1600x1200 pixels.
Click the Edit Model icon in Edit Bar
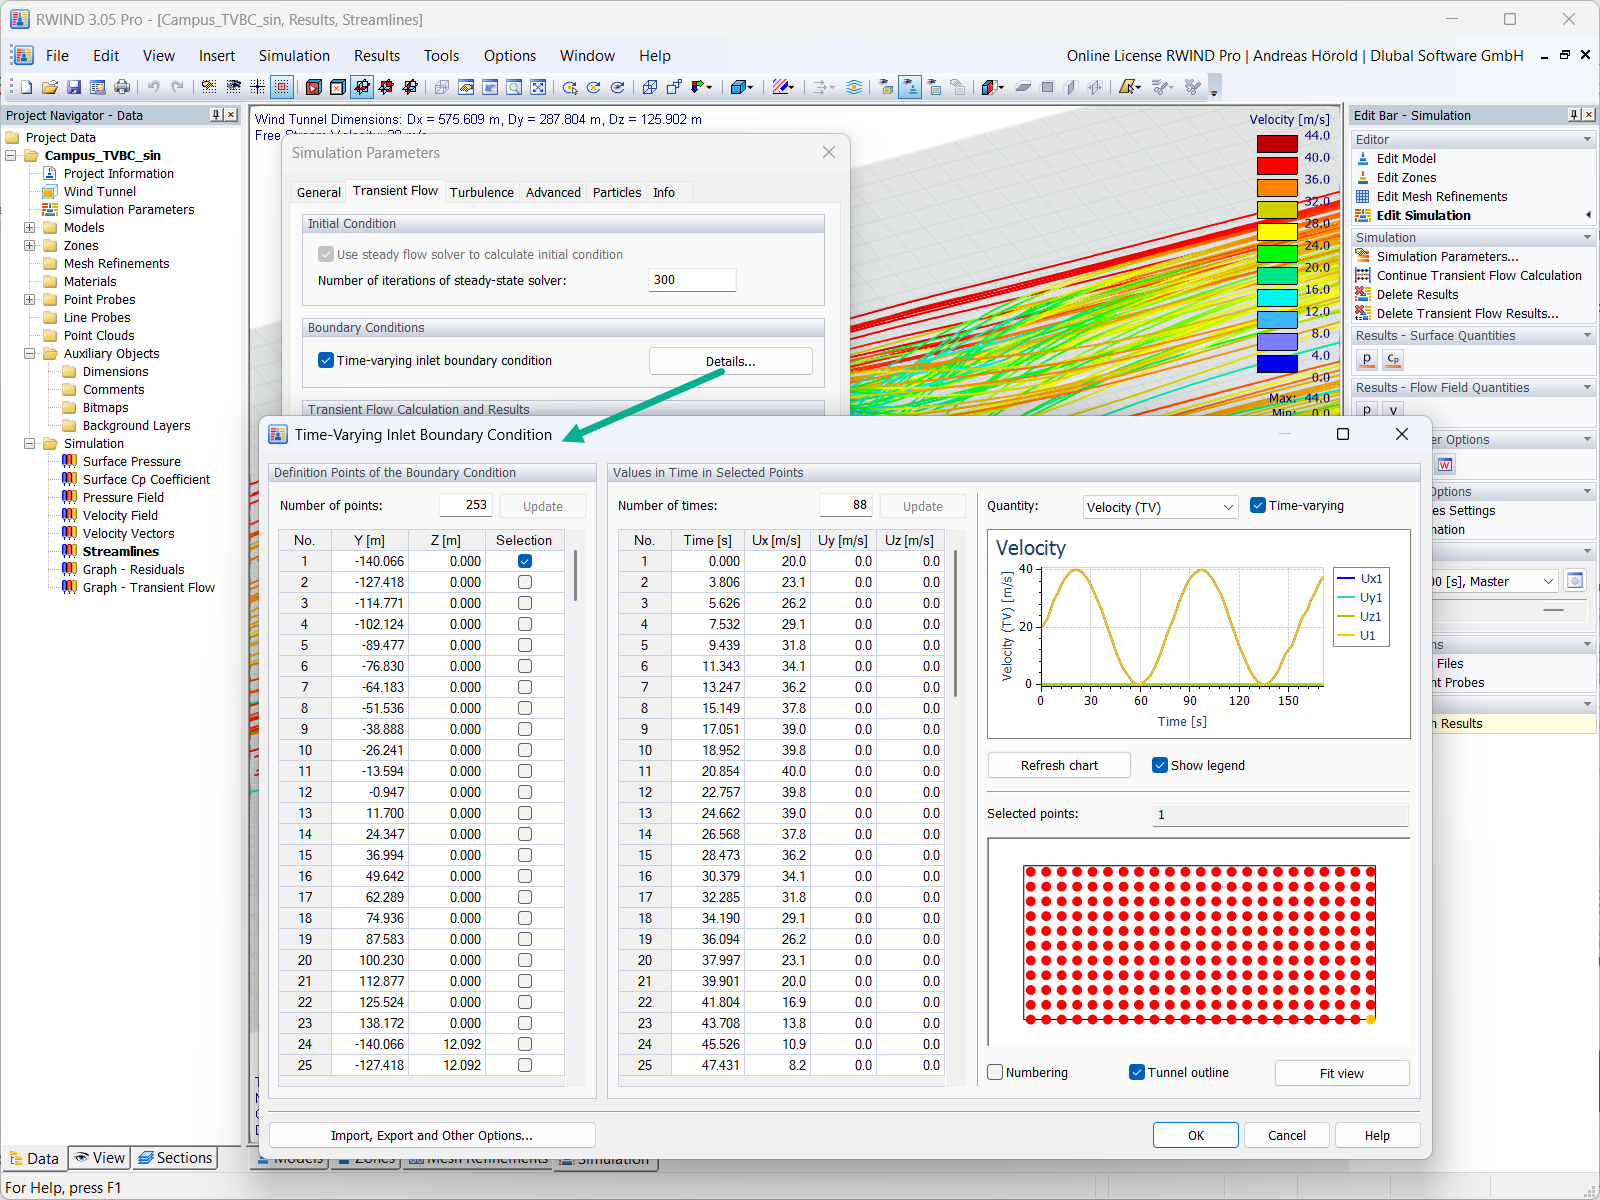[x=1363, y=158]
